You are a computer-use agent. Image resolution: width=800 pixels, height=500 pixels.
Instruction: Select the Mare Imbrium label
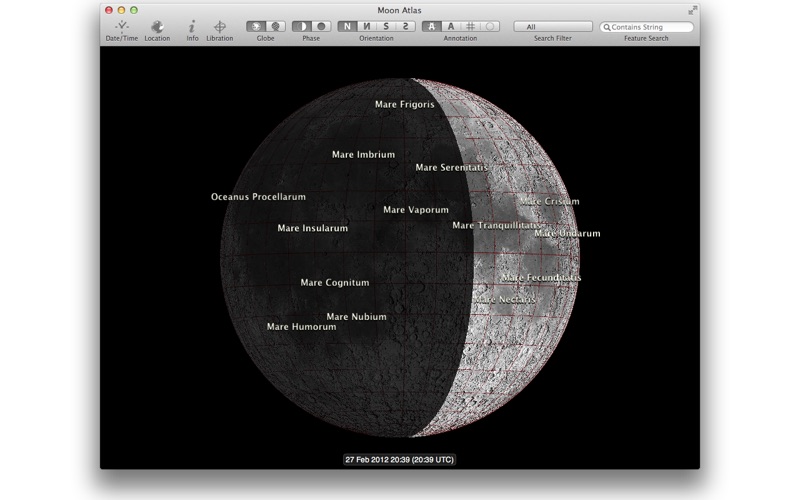click(x=363, y=155)
